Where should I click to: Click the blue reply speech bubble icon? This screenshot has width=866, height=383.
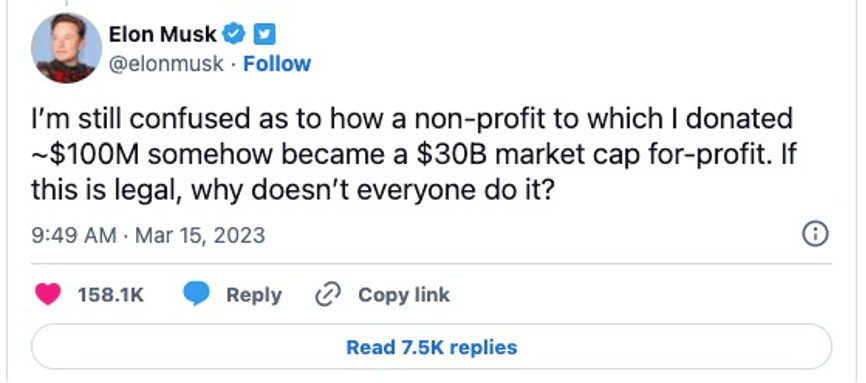(196, 294)
